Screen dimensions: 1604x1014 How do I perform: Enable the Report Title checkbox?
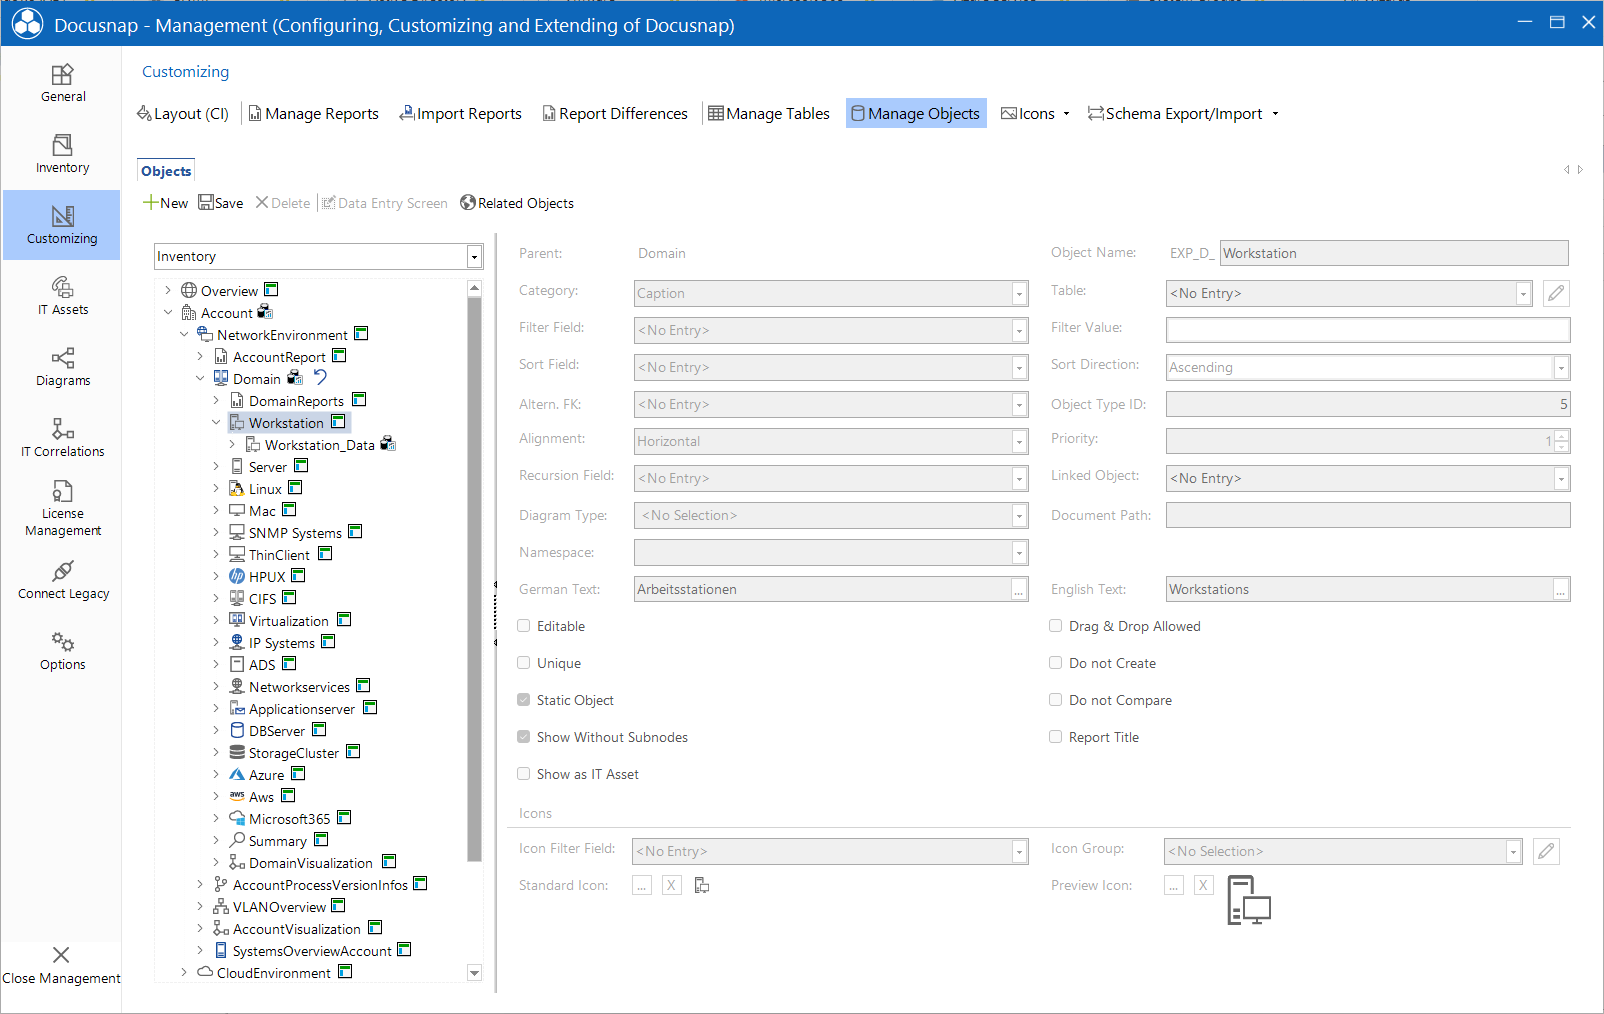tap(1055, 737)
